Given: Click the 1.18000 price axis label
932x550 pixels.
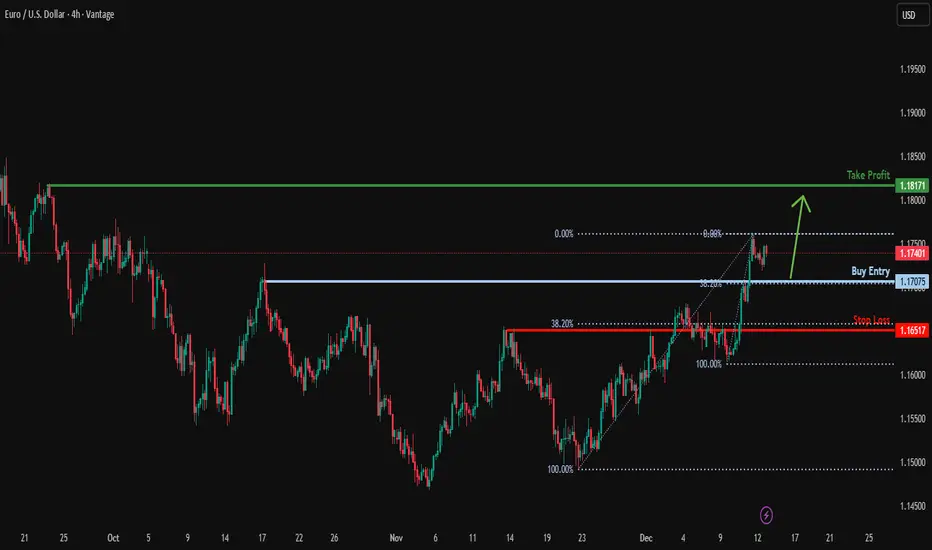Looking at the screenshot, I should pyautogui.click(x=912, y=200).
